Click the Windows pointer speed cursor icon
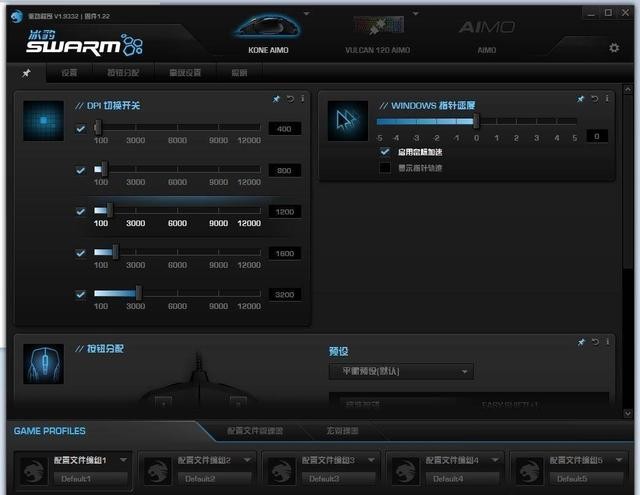The image size is (640, 495). tap(348, 121)
